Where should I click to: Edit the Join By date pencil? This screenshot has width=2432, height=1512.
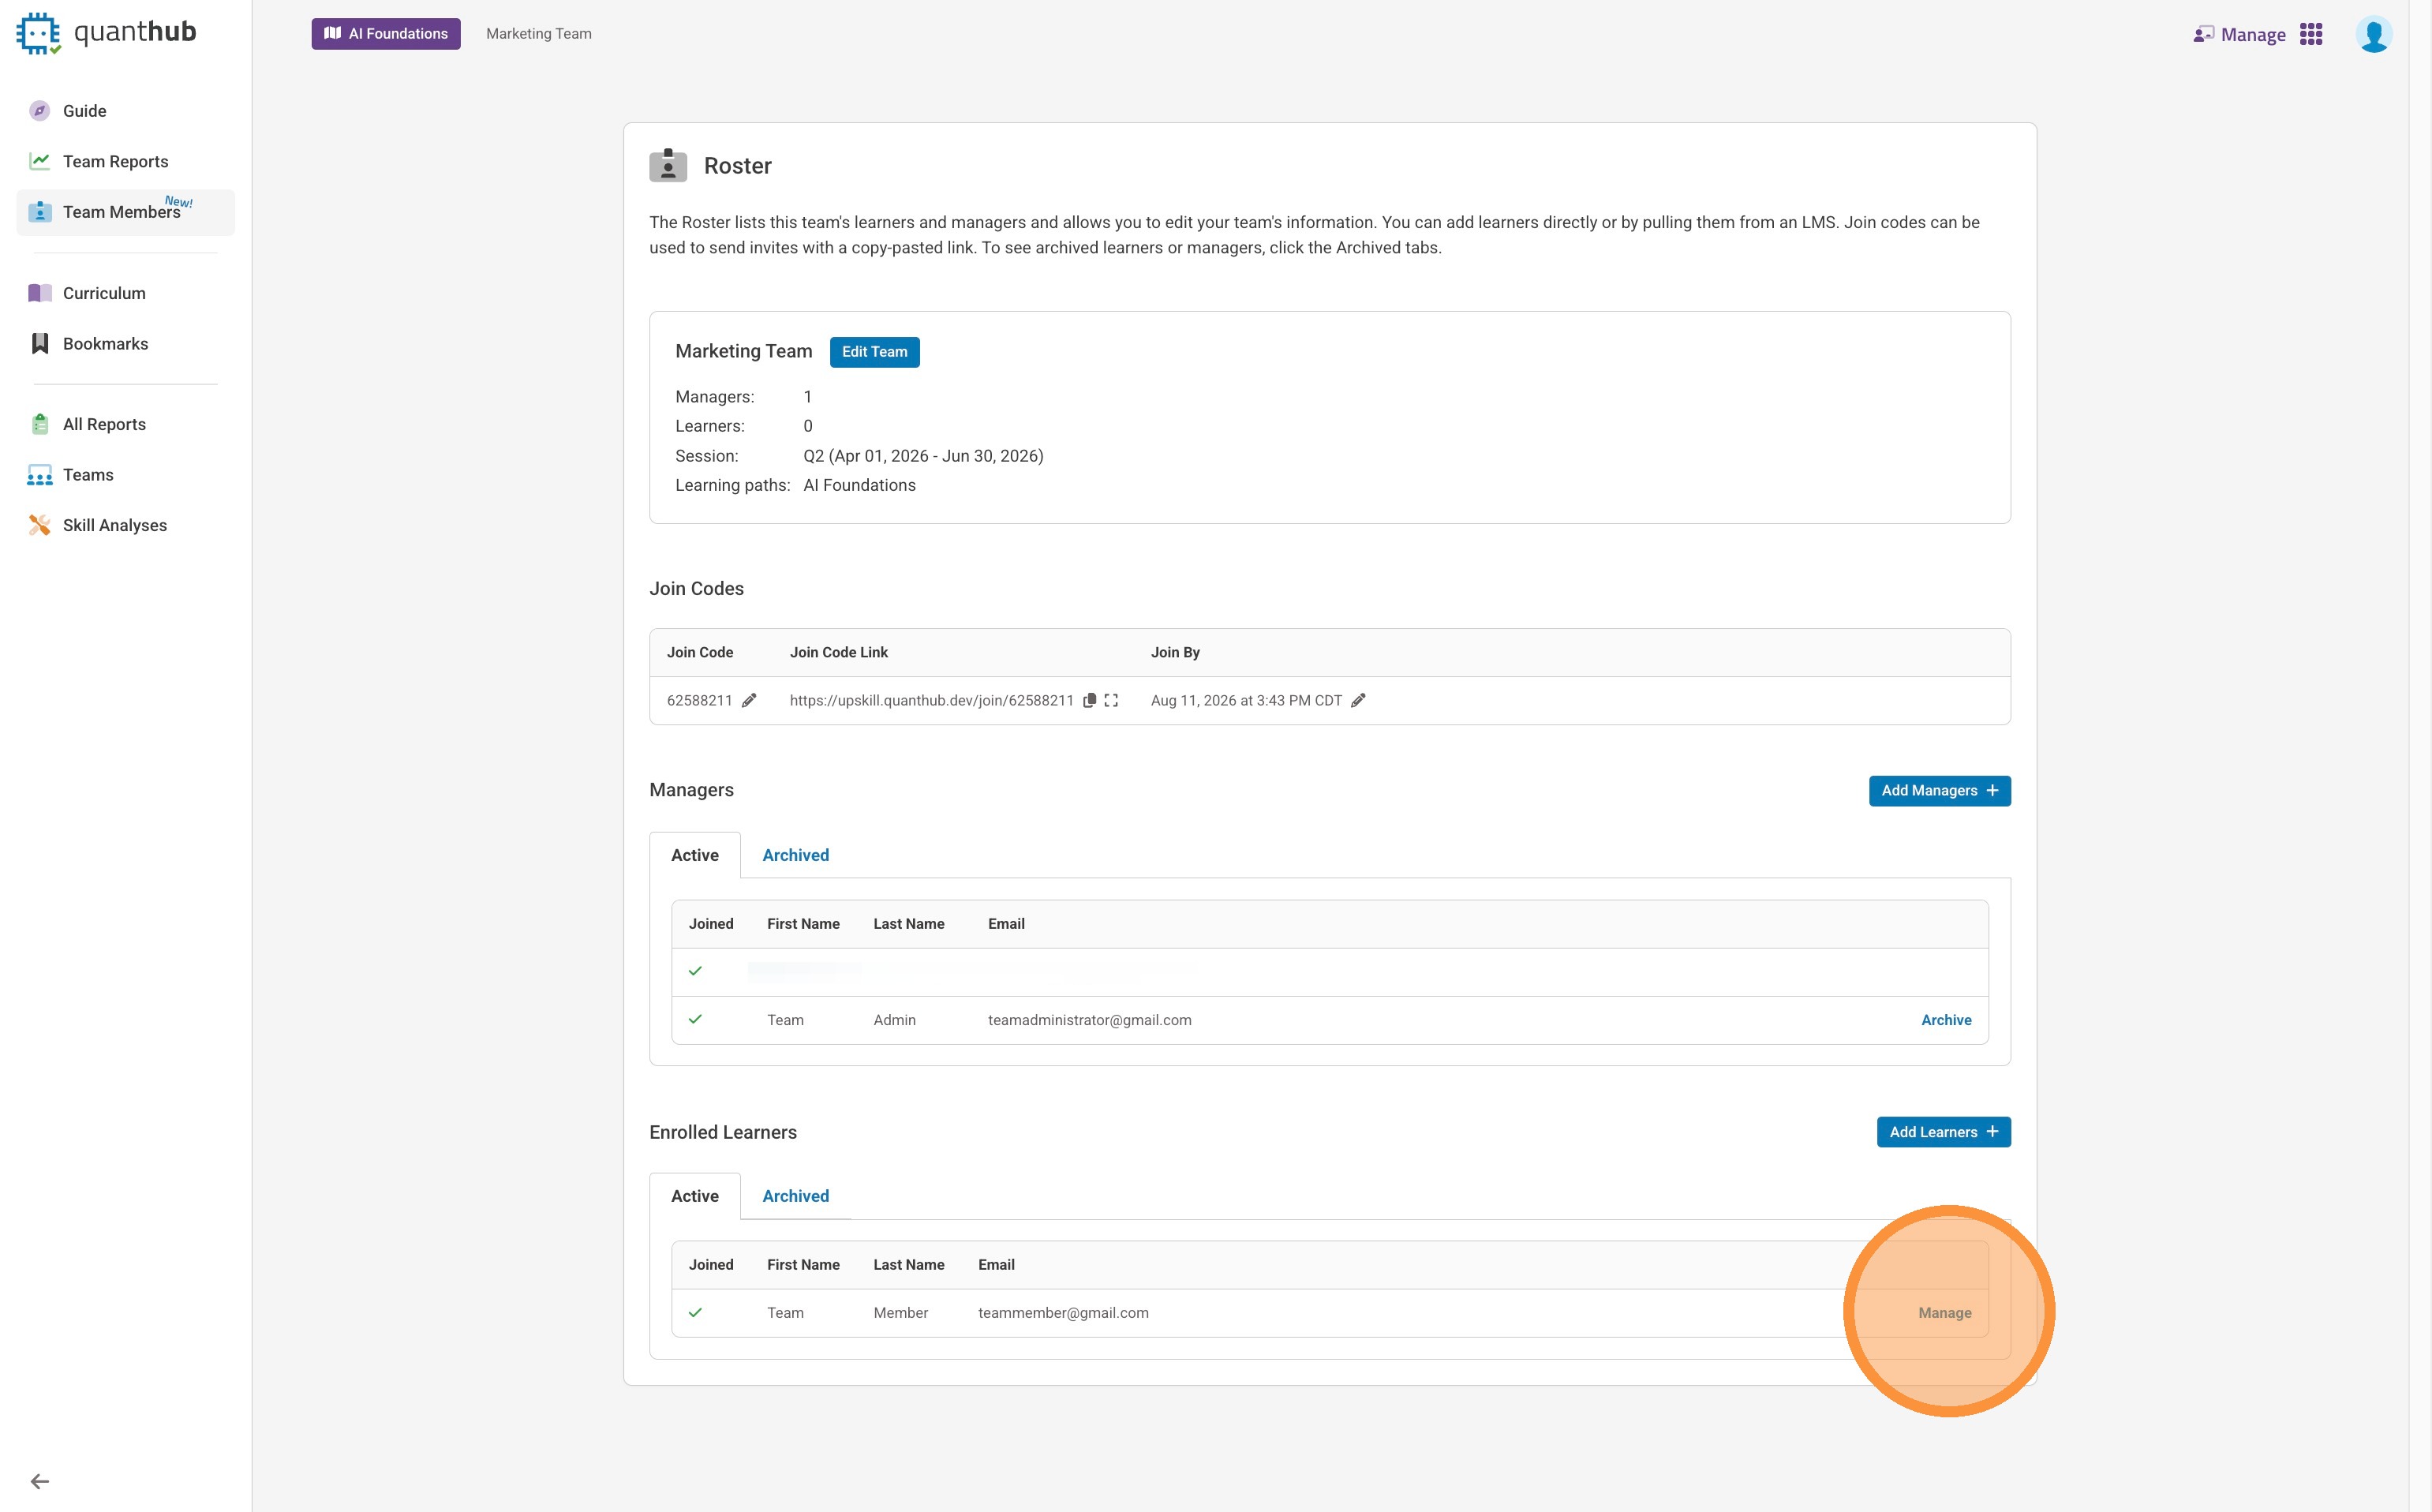pos(1358,700)
